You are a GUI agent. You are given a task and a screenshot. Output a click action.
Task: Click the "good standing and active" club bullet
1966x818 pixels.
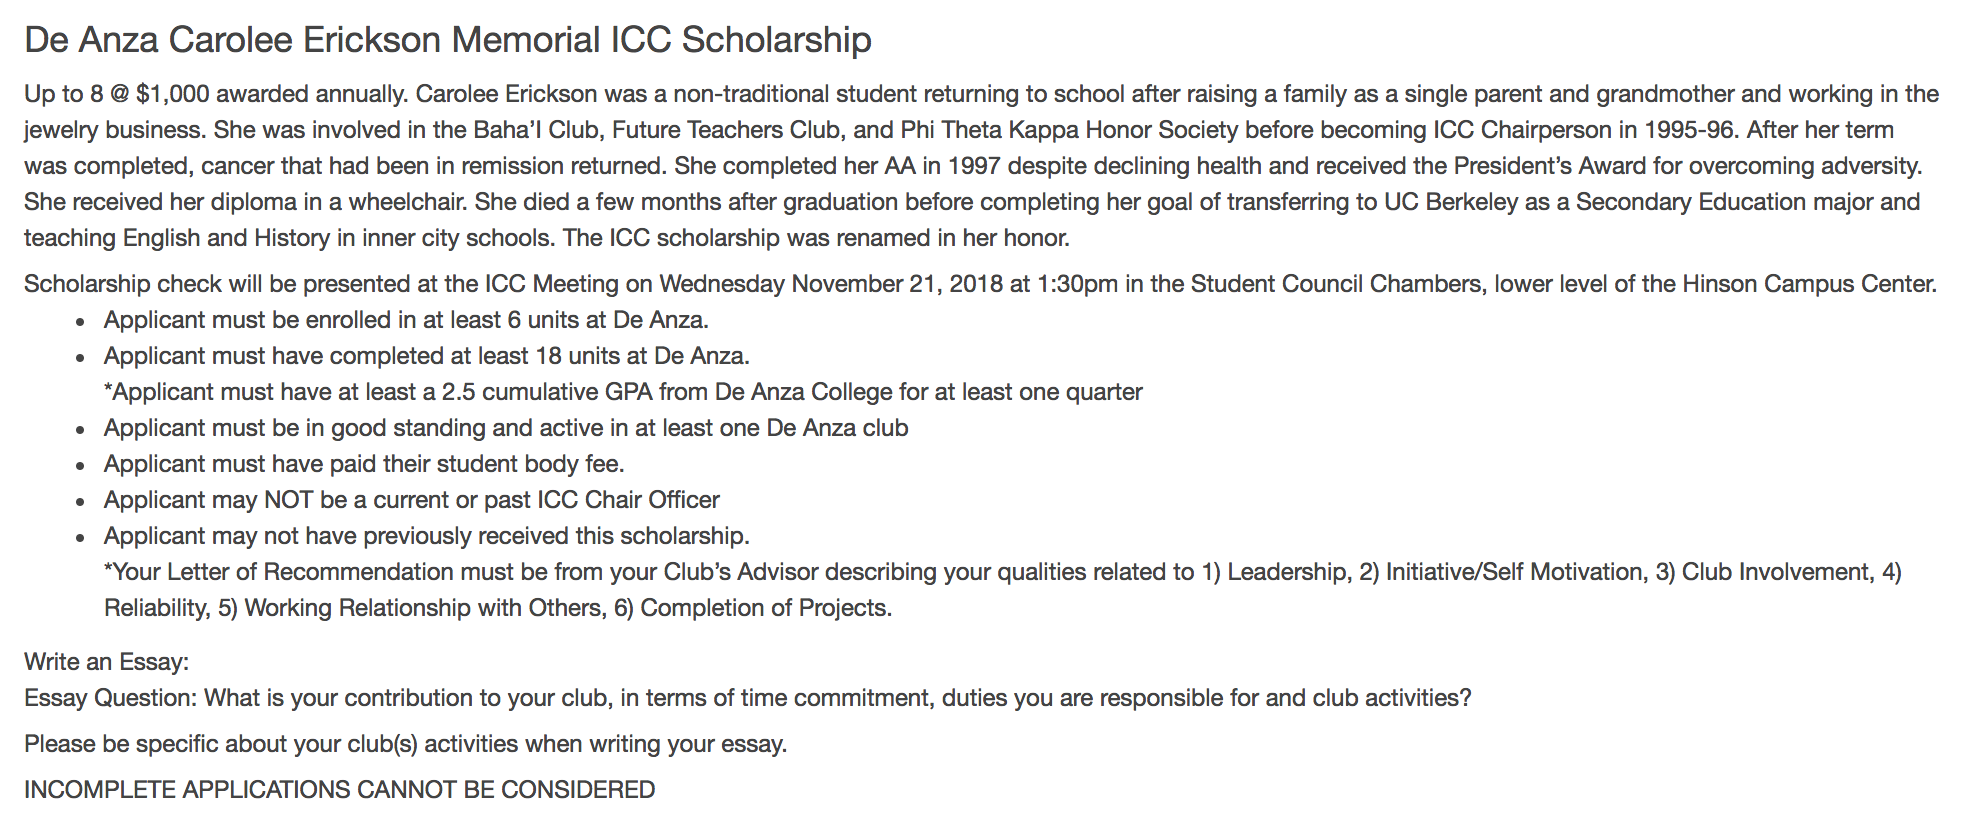pos(506,428)
